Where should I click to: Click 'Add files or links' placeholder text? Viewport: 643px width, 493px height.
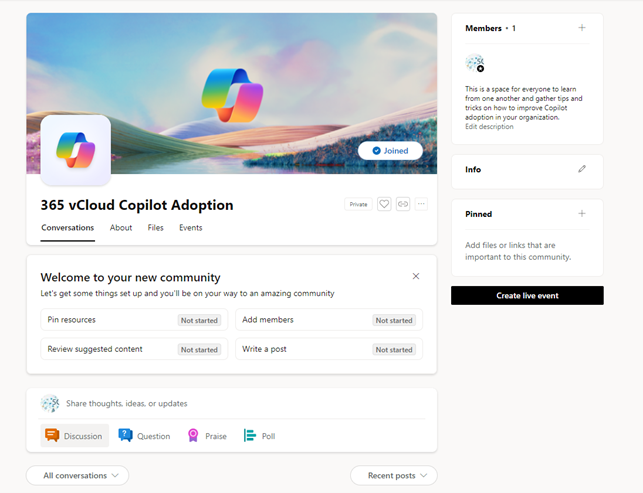pyautogui.click(x=518, y=251)
